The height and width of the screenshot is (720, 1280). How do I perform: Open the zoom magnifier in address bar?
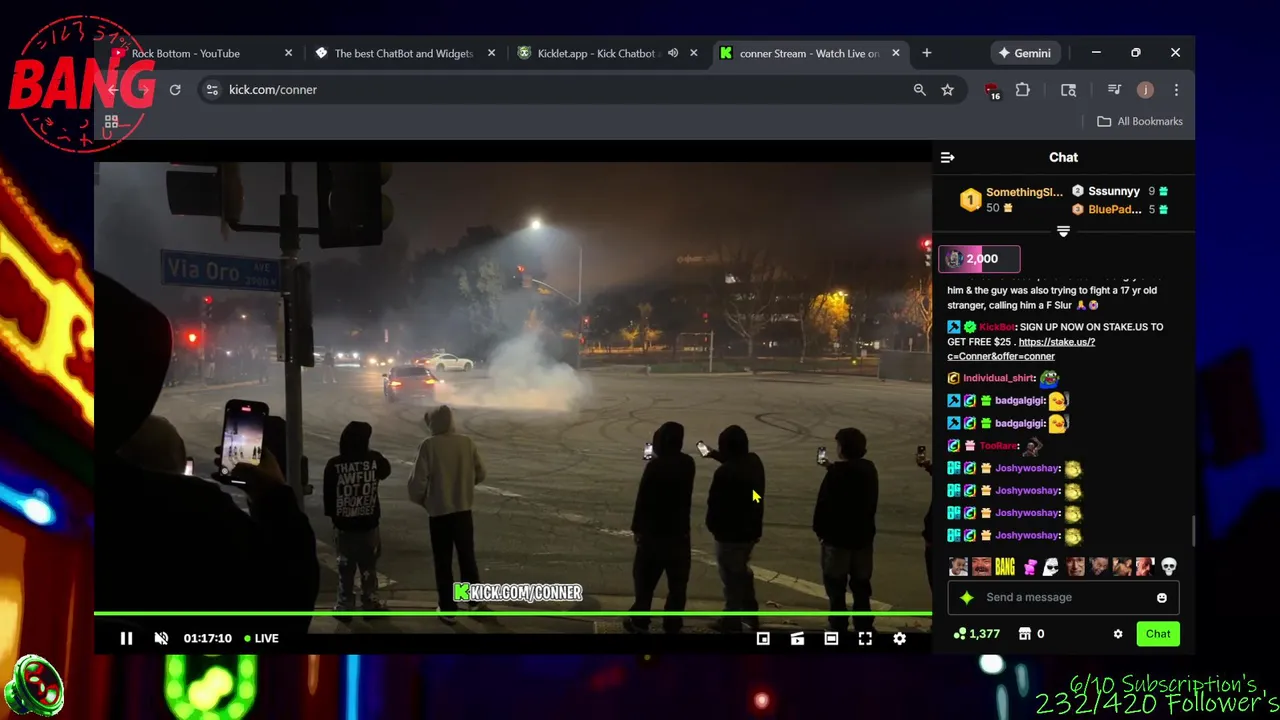(919, 90)
